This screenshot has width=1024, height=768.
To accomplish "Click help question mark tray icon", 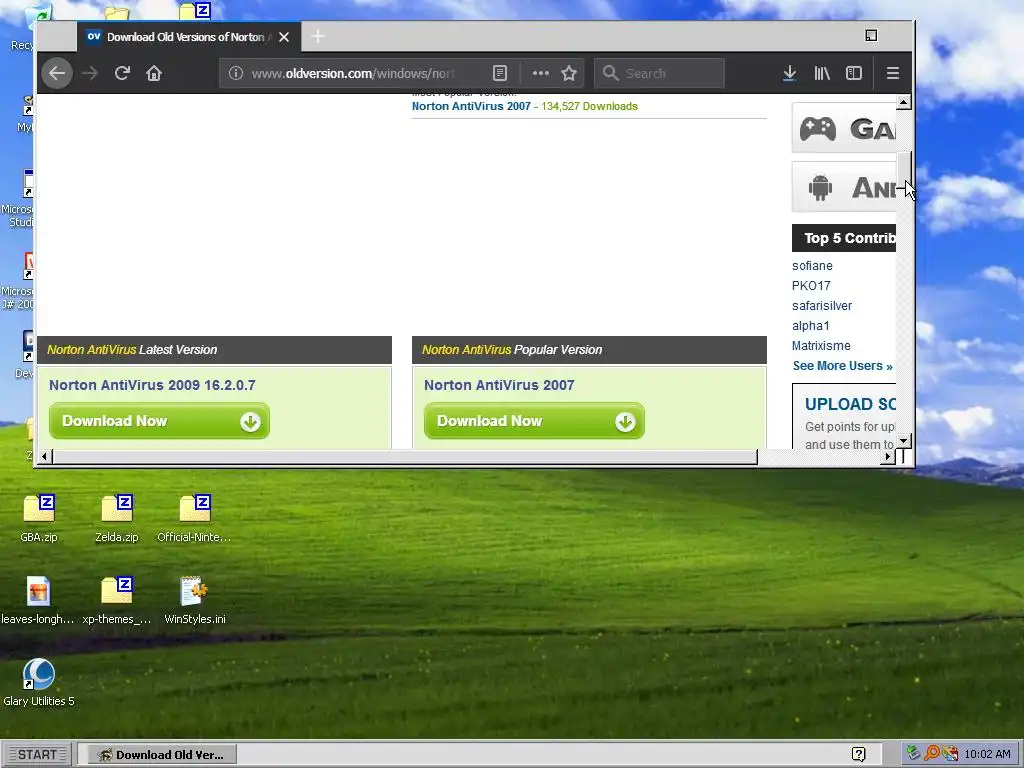I will [x=859, y=754].
